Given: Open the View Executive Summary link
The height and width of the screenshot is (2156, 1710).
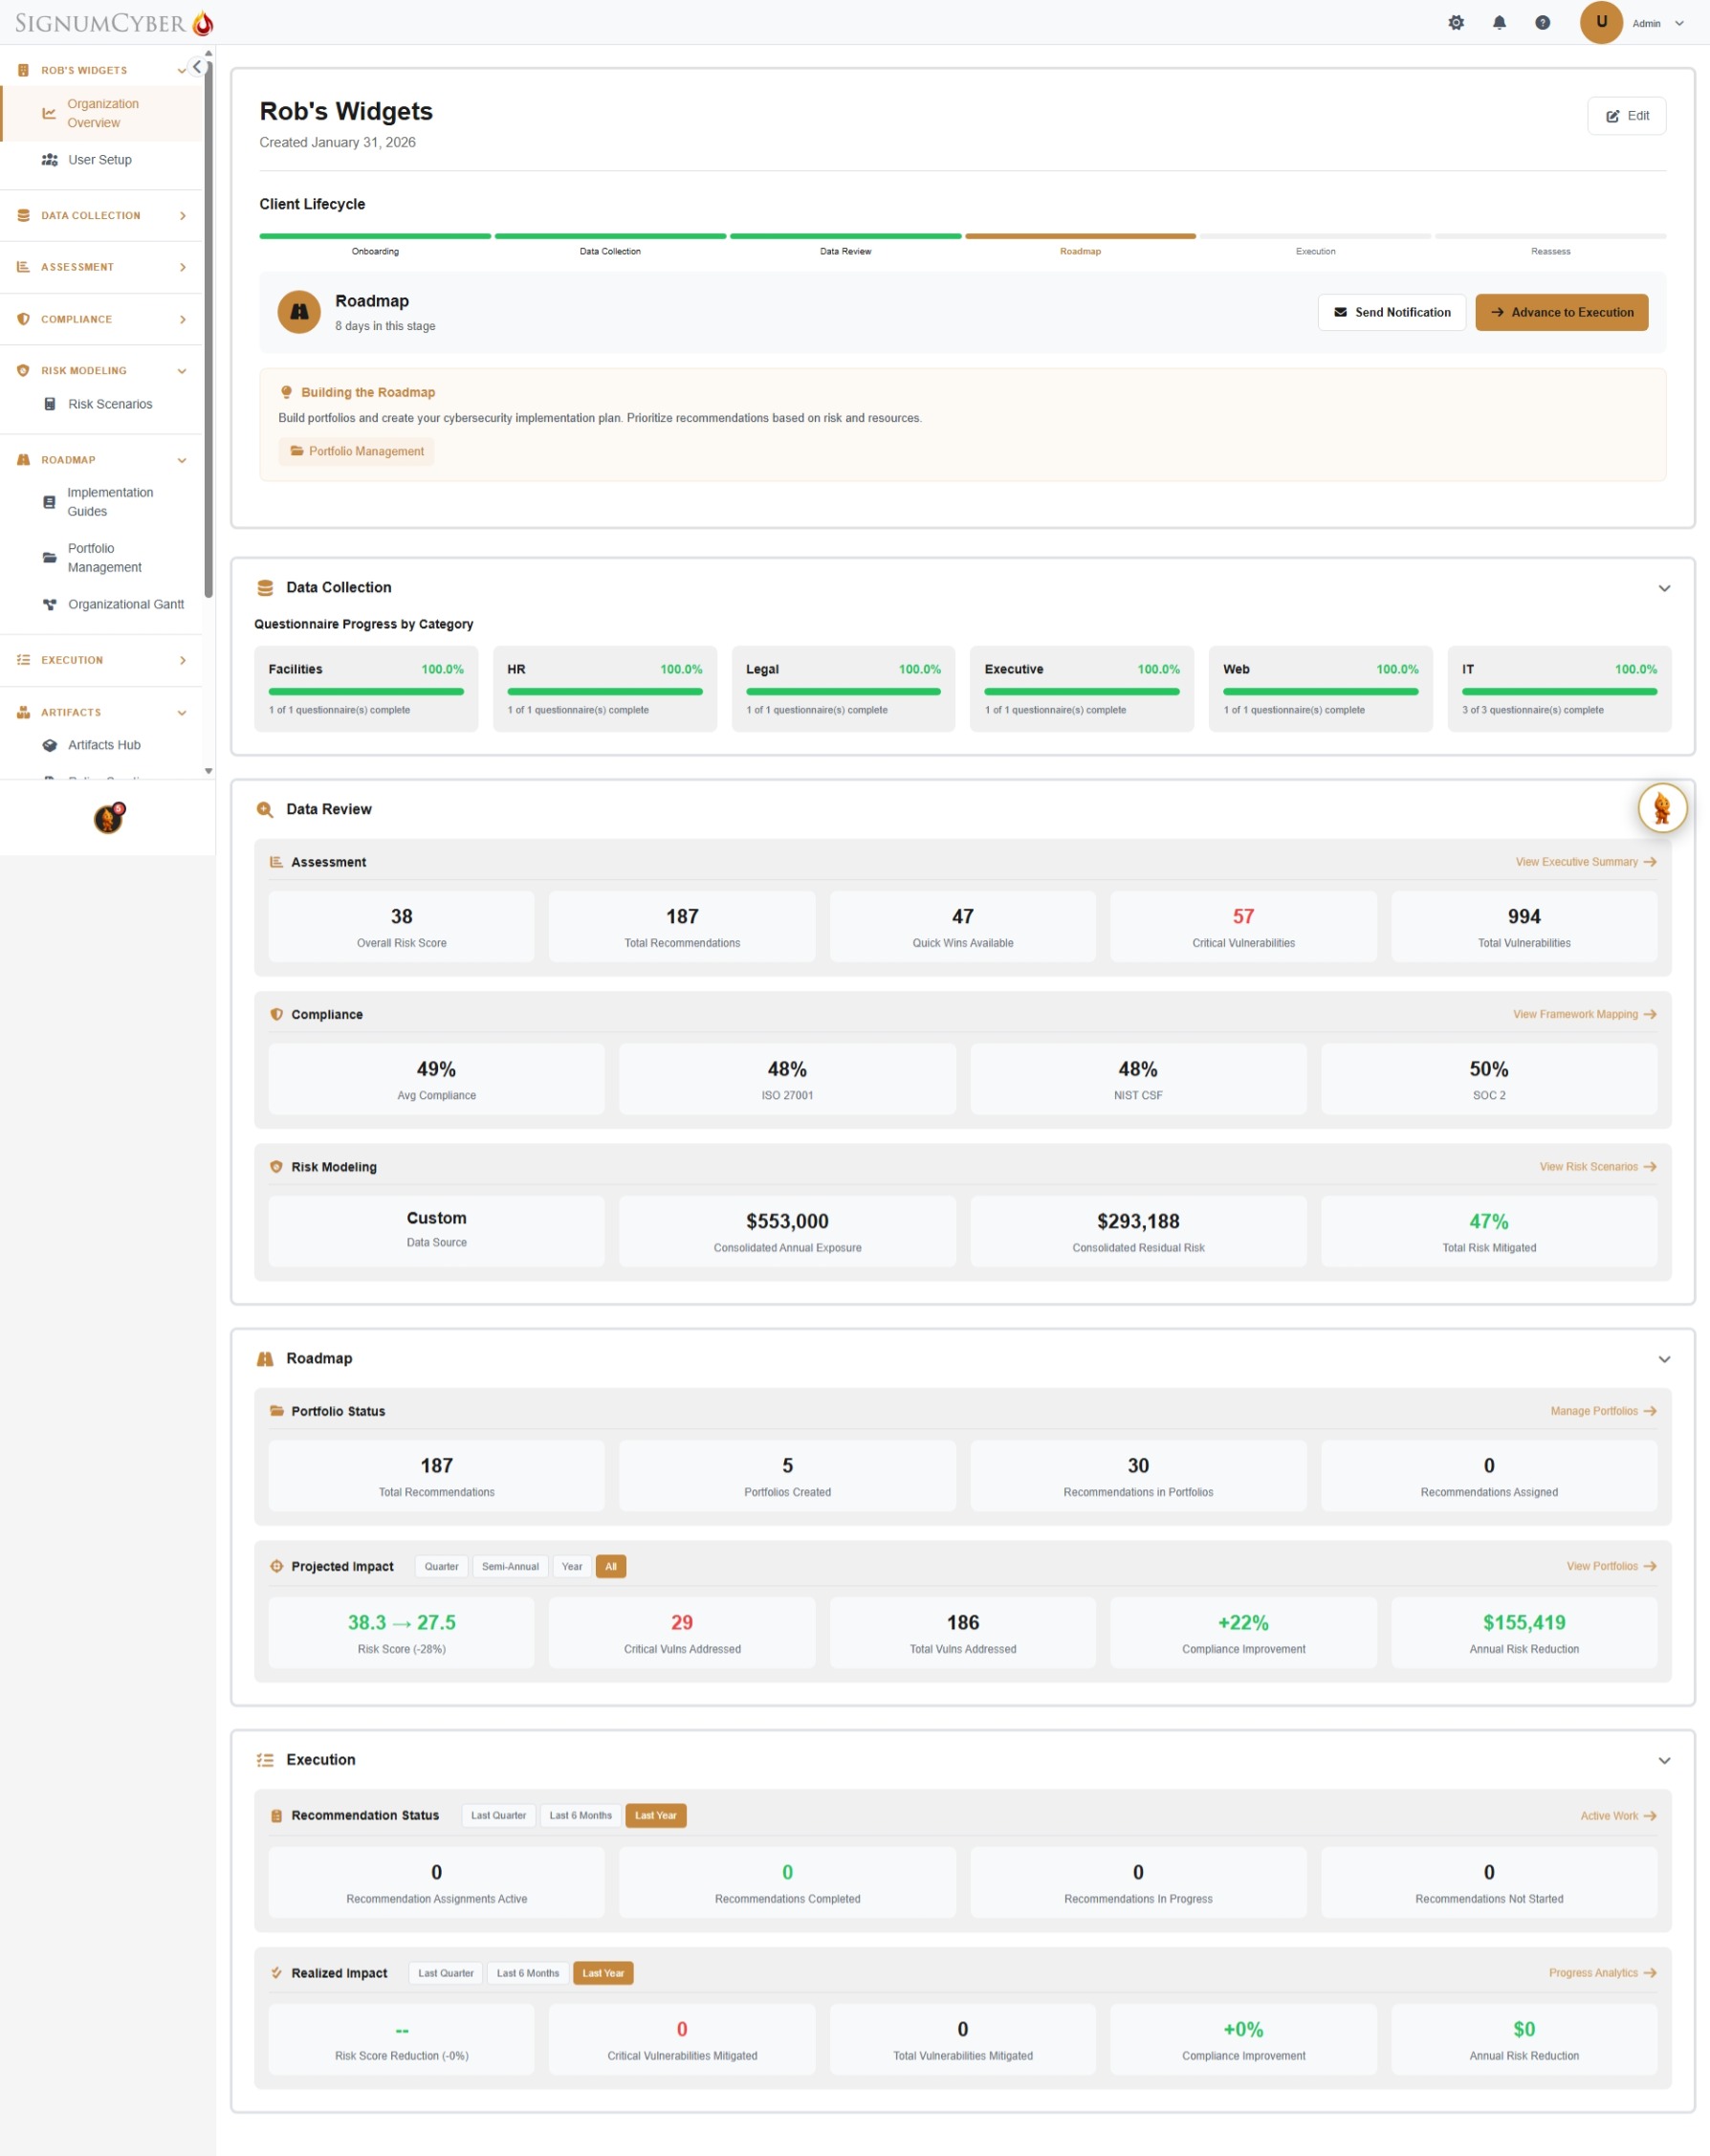Looking at the screenshot, I should tap(1584, 861).
